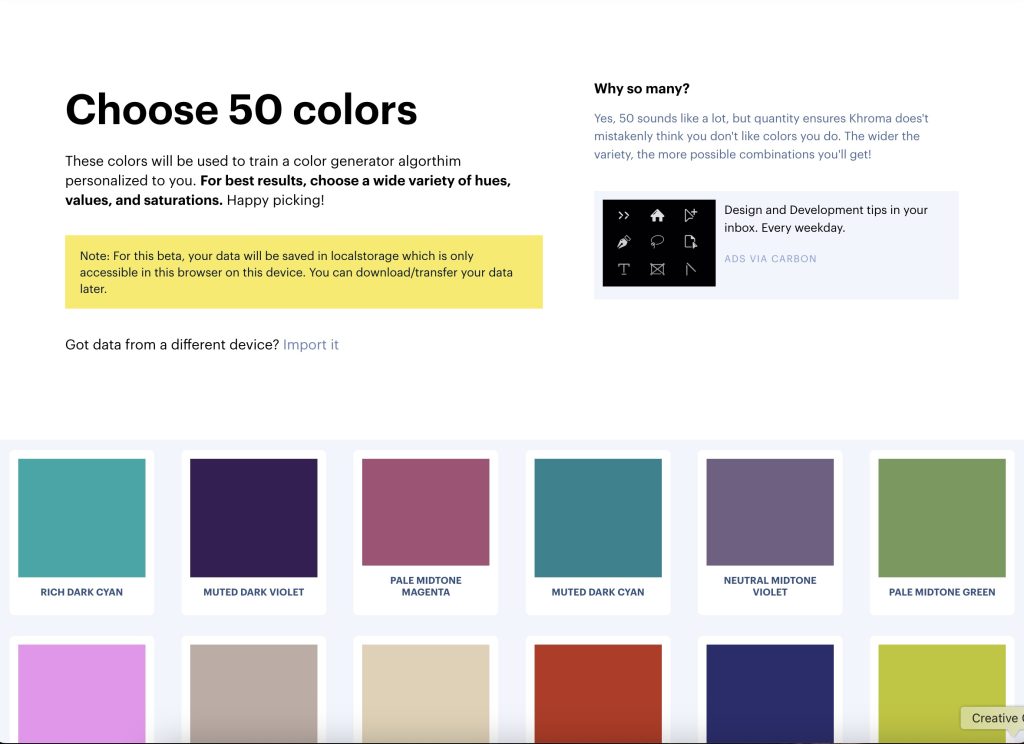
Task: Click the ADS VIA CARBON link
Action: (x=770, y=259)
